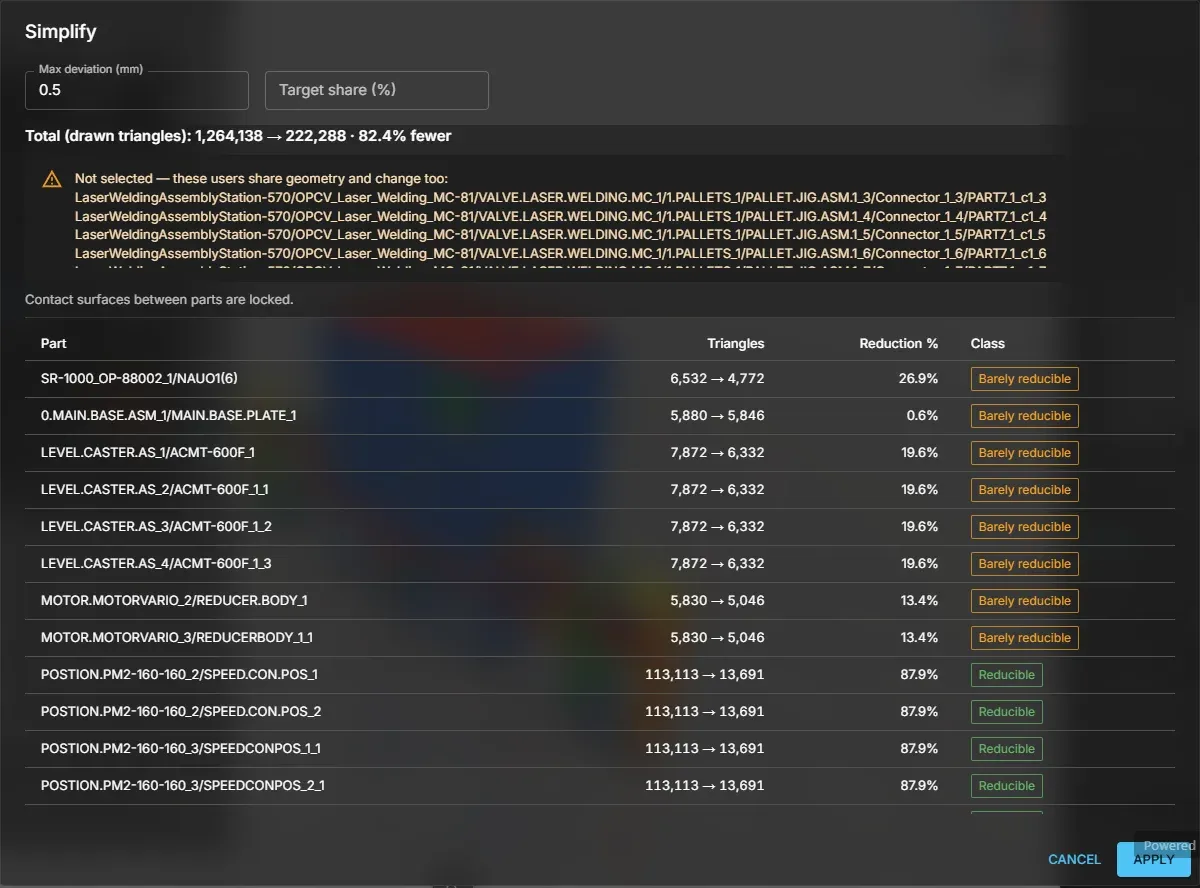Click the Target share (%) field

pos(377,90)
